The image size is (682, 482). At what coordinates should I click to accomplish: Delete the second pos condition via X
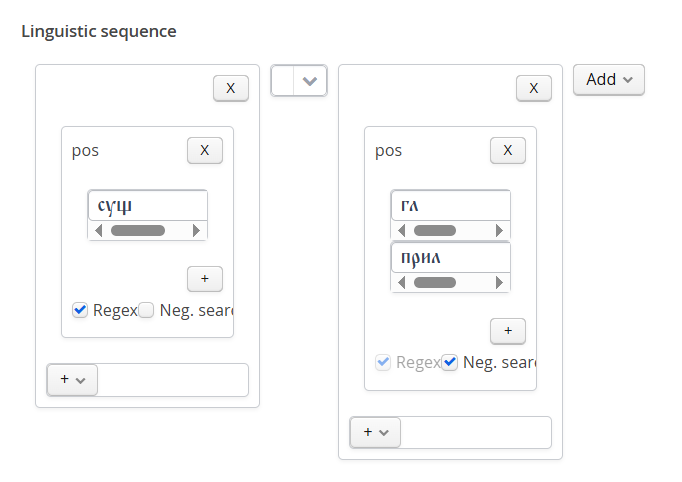point(508,150)
